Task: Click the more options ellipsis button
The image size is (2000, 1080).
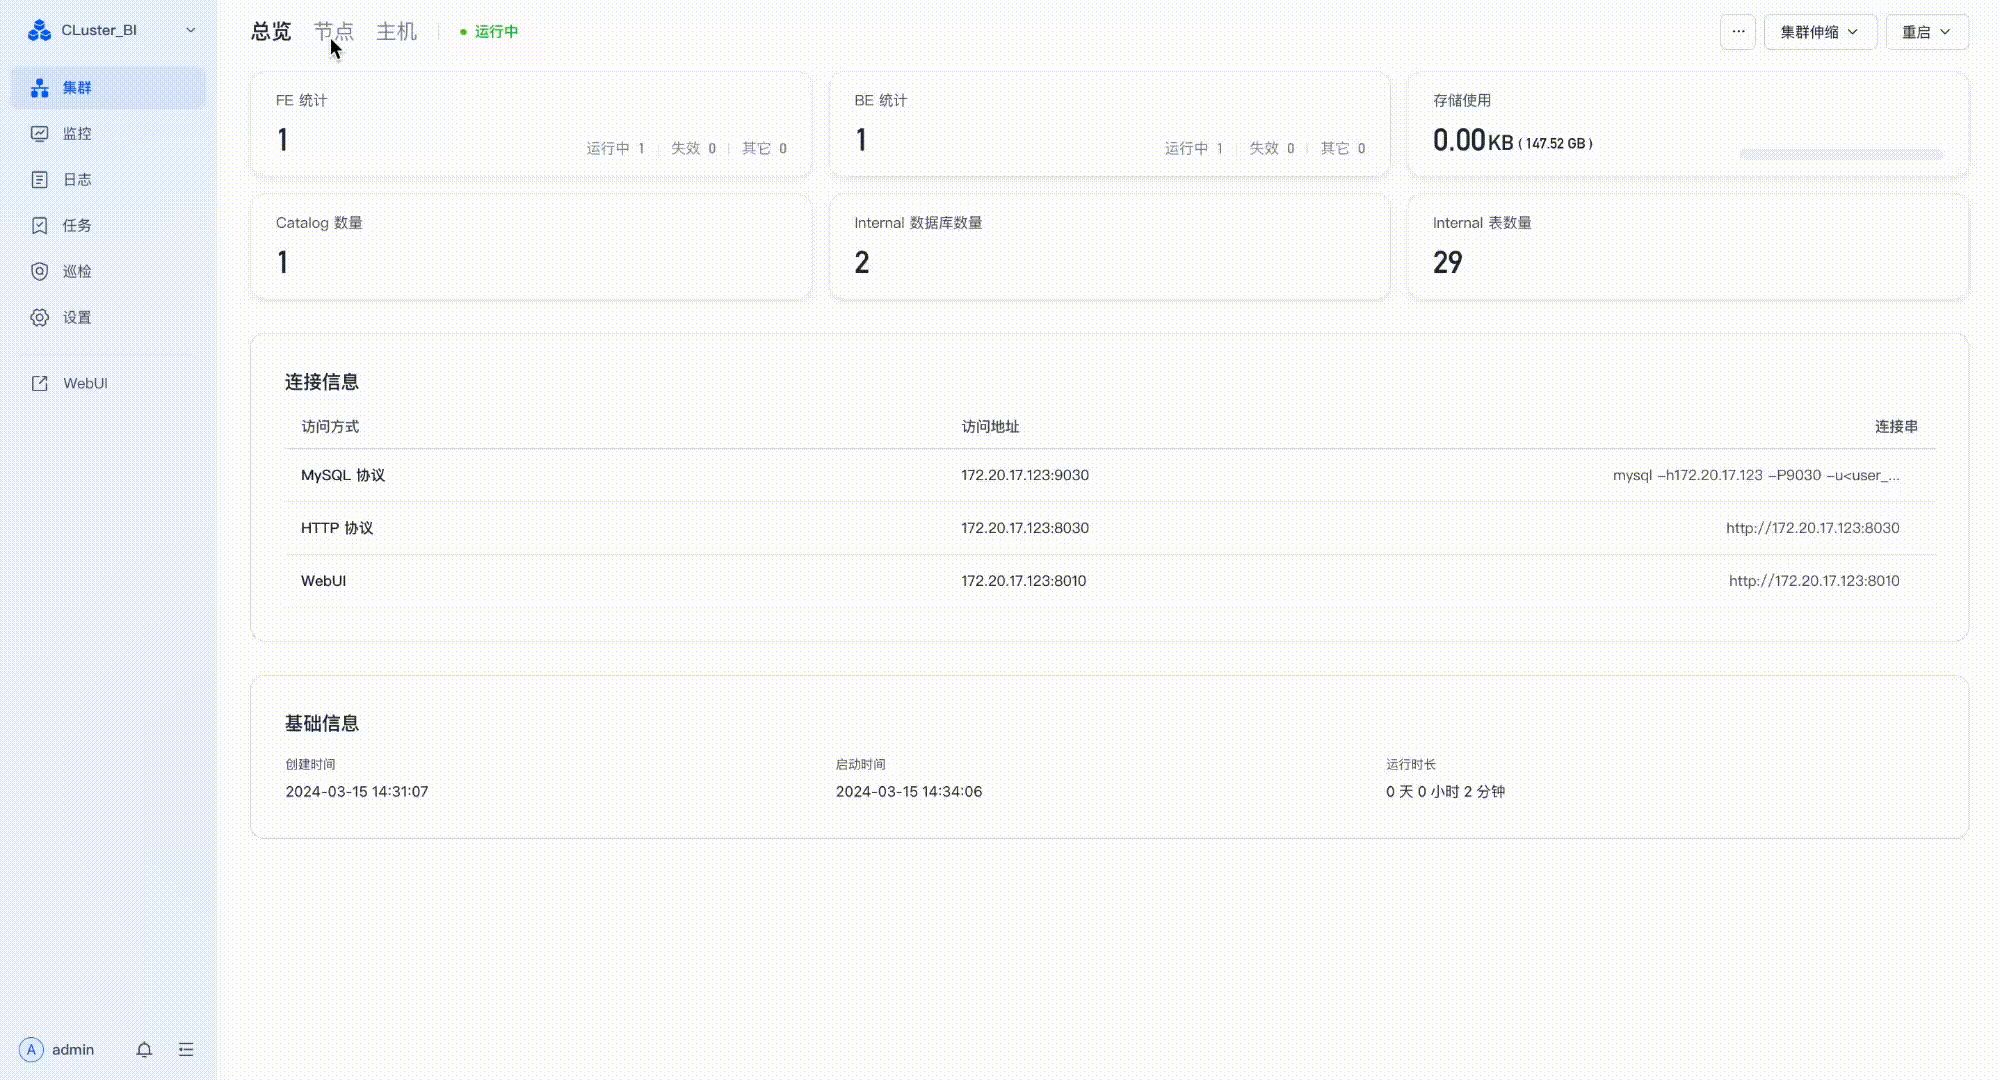Action: (1738, 32)
